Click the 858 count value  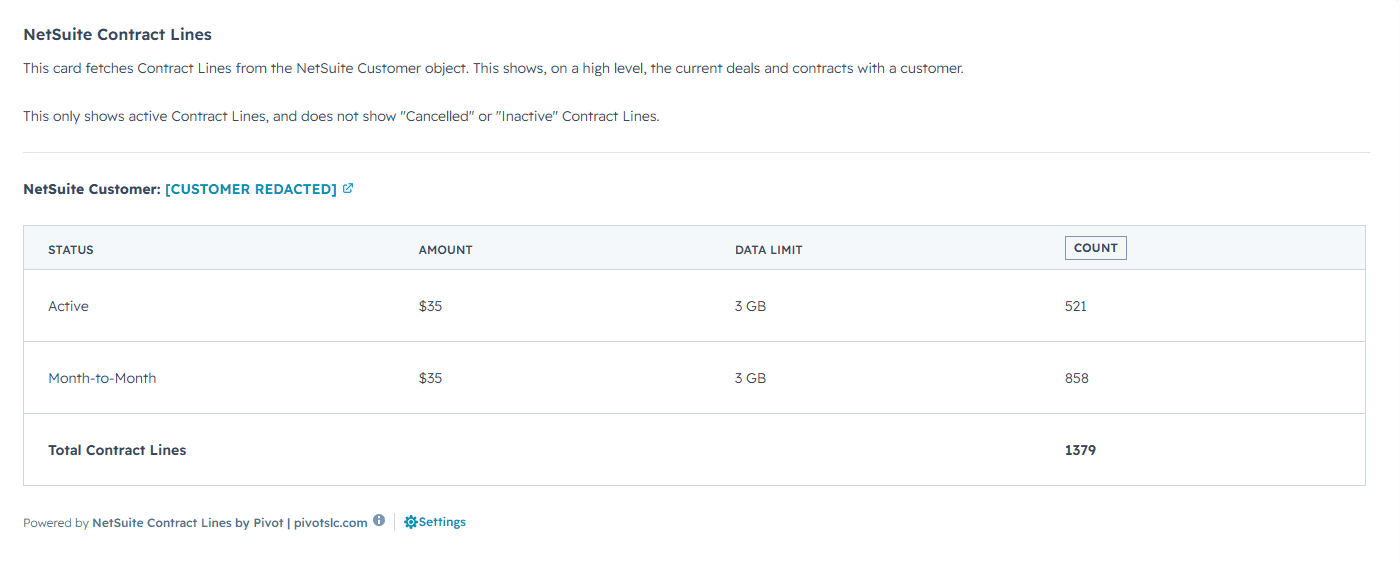pyautogui.click(x=1077, y=378)
